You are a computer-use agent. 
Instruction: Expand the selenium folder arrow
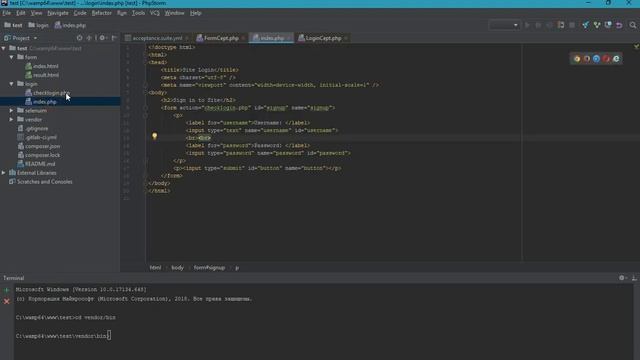click(11, 111)
